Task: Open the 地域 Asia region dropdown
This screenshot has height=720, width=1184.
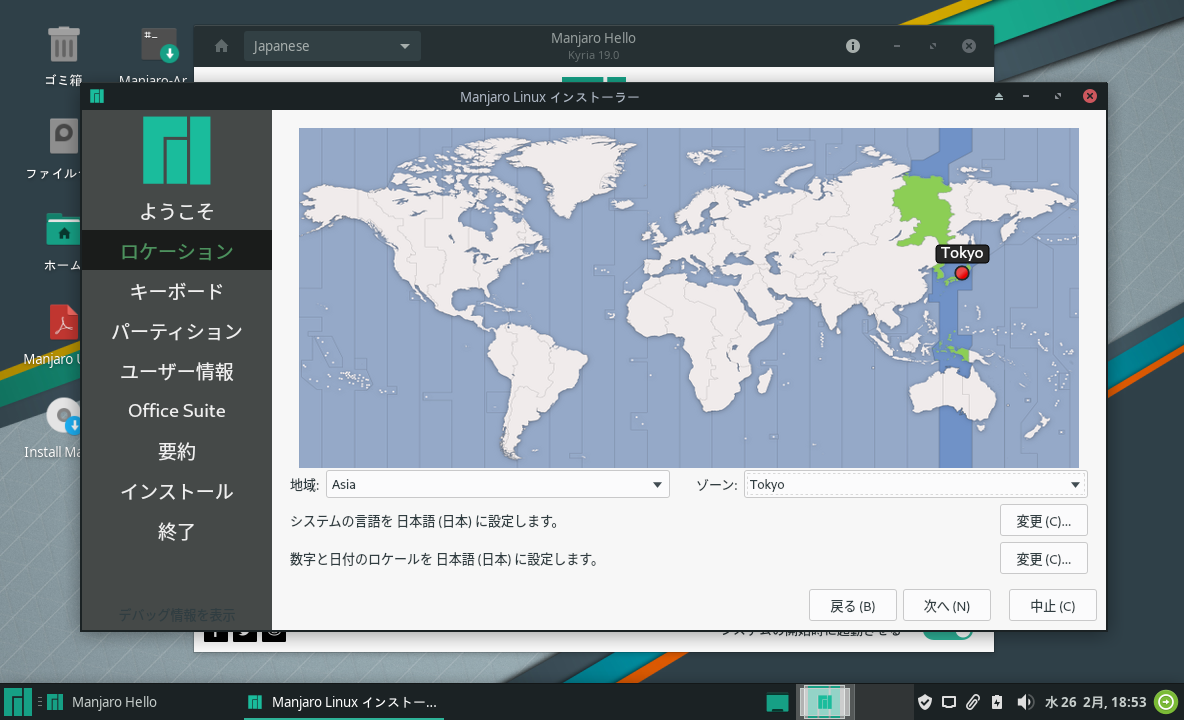Action: pos(497,485)
